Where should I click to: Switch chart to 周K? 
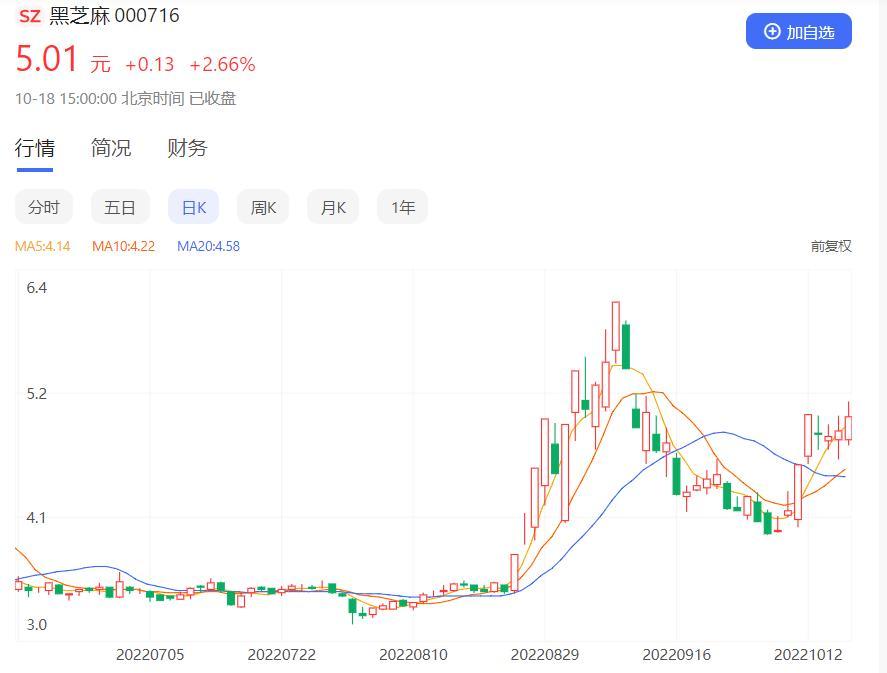coord(263,207)
